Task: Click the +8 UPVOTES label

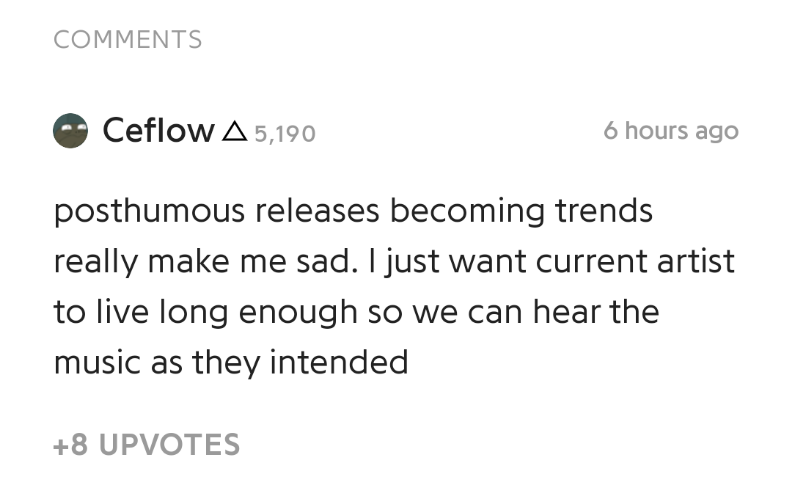Action: pyautogui.click(x=146, y=444)
